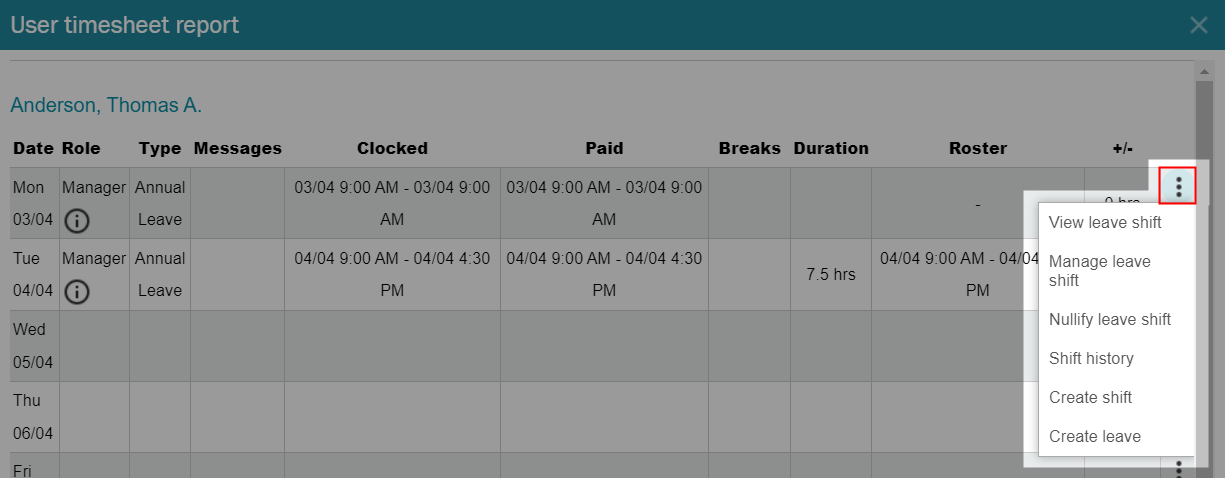Click the Duration column header

(x=831, y=148)
